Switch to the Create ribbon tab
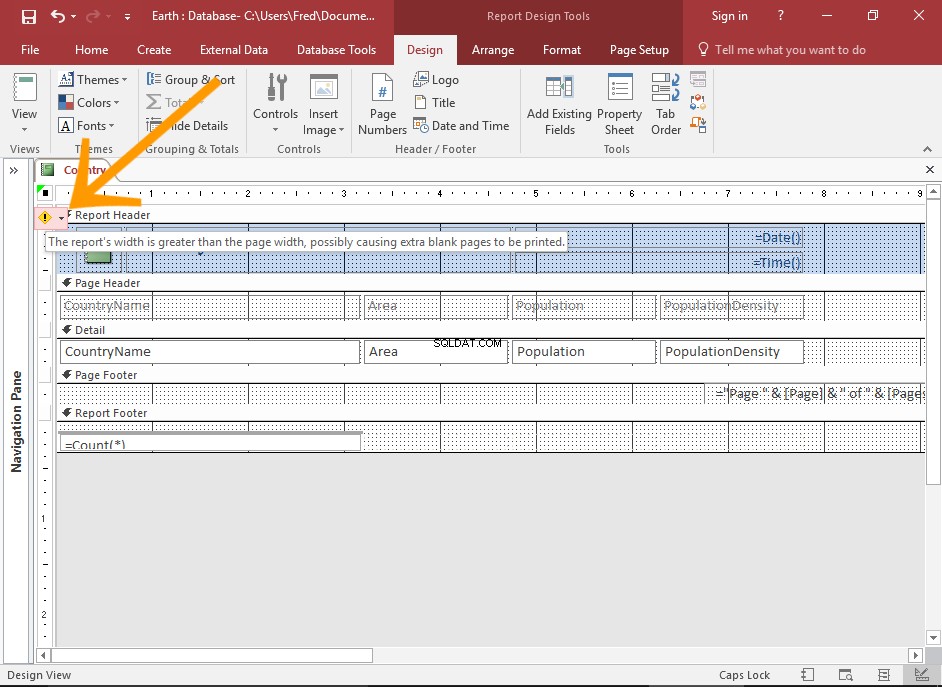 click(x=154, y=50)
